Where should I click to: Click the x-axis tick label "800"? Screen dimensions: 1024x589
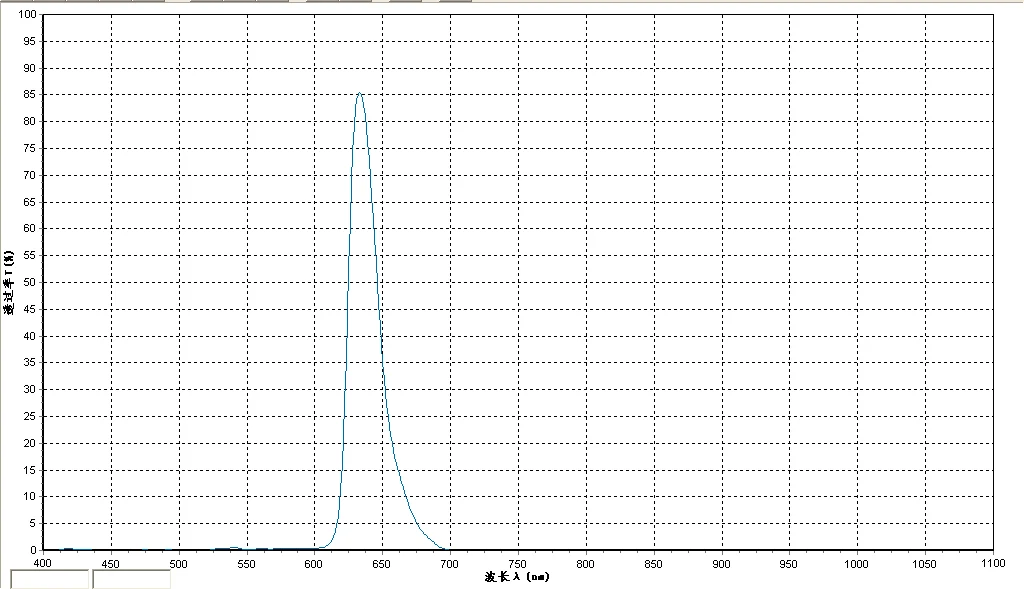(x=585, y=564)
